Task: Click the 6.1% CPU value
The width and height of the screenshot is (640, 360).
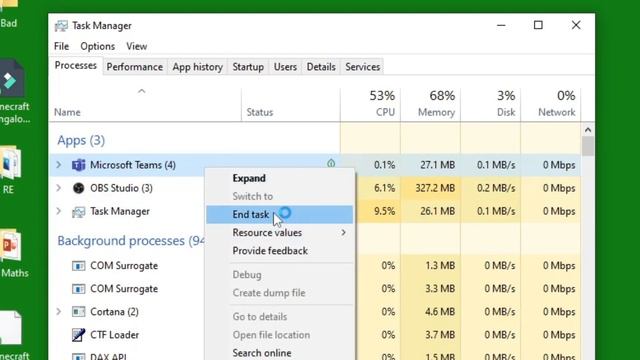Action: tap(384, 188)
